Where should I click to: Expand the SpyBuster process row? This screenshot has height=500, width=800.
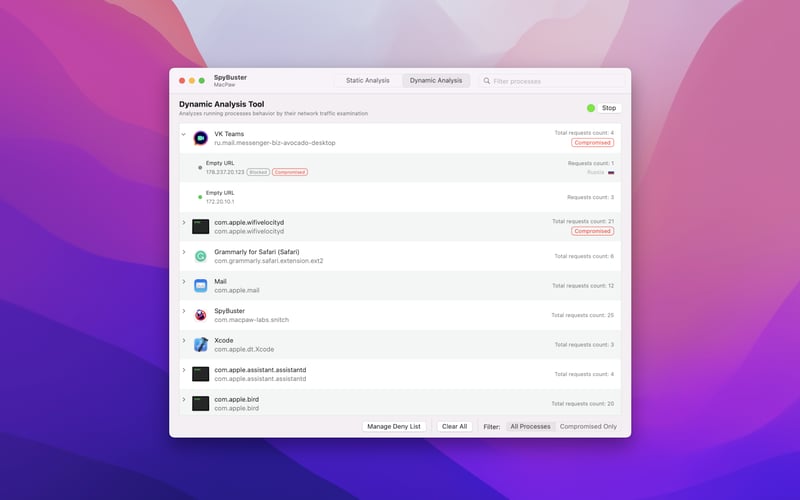184,311
